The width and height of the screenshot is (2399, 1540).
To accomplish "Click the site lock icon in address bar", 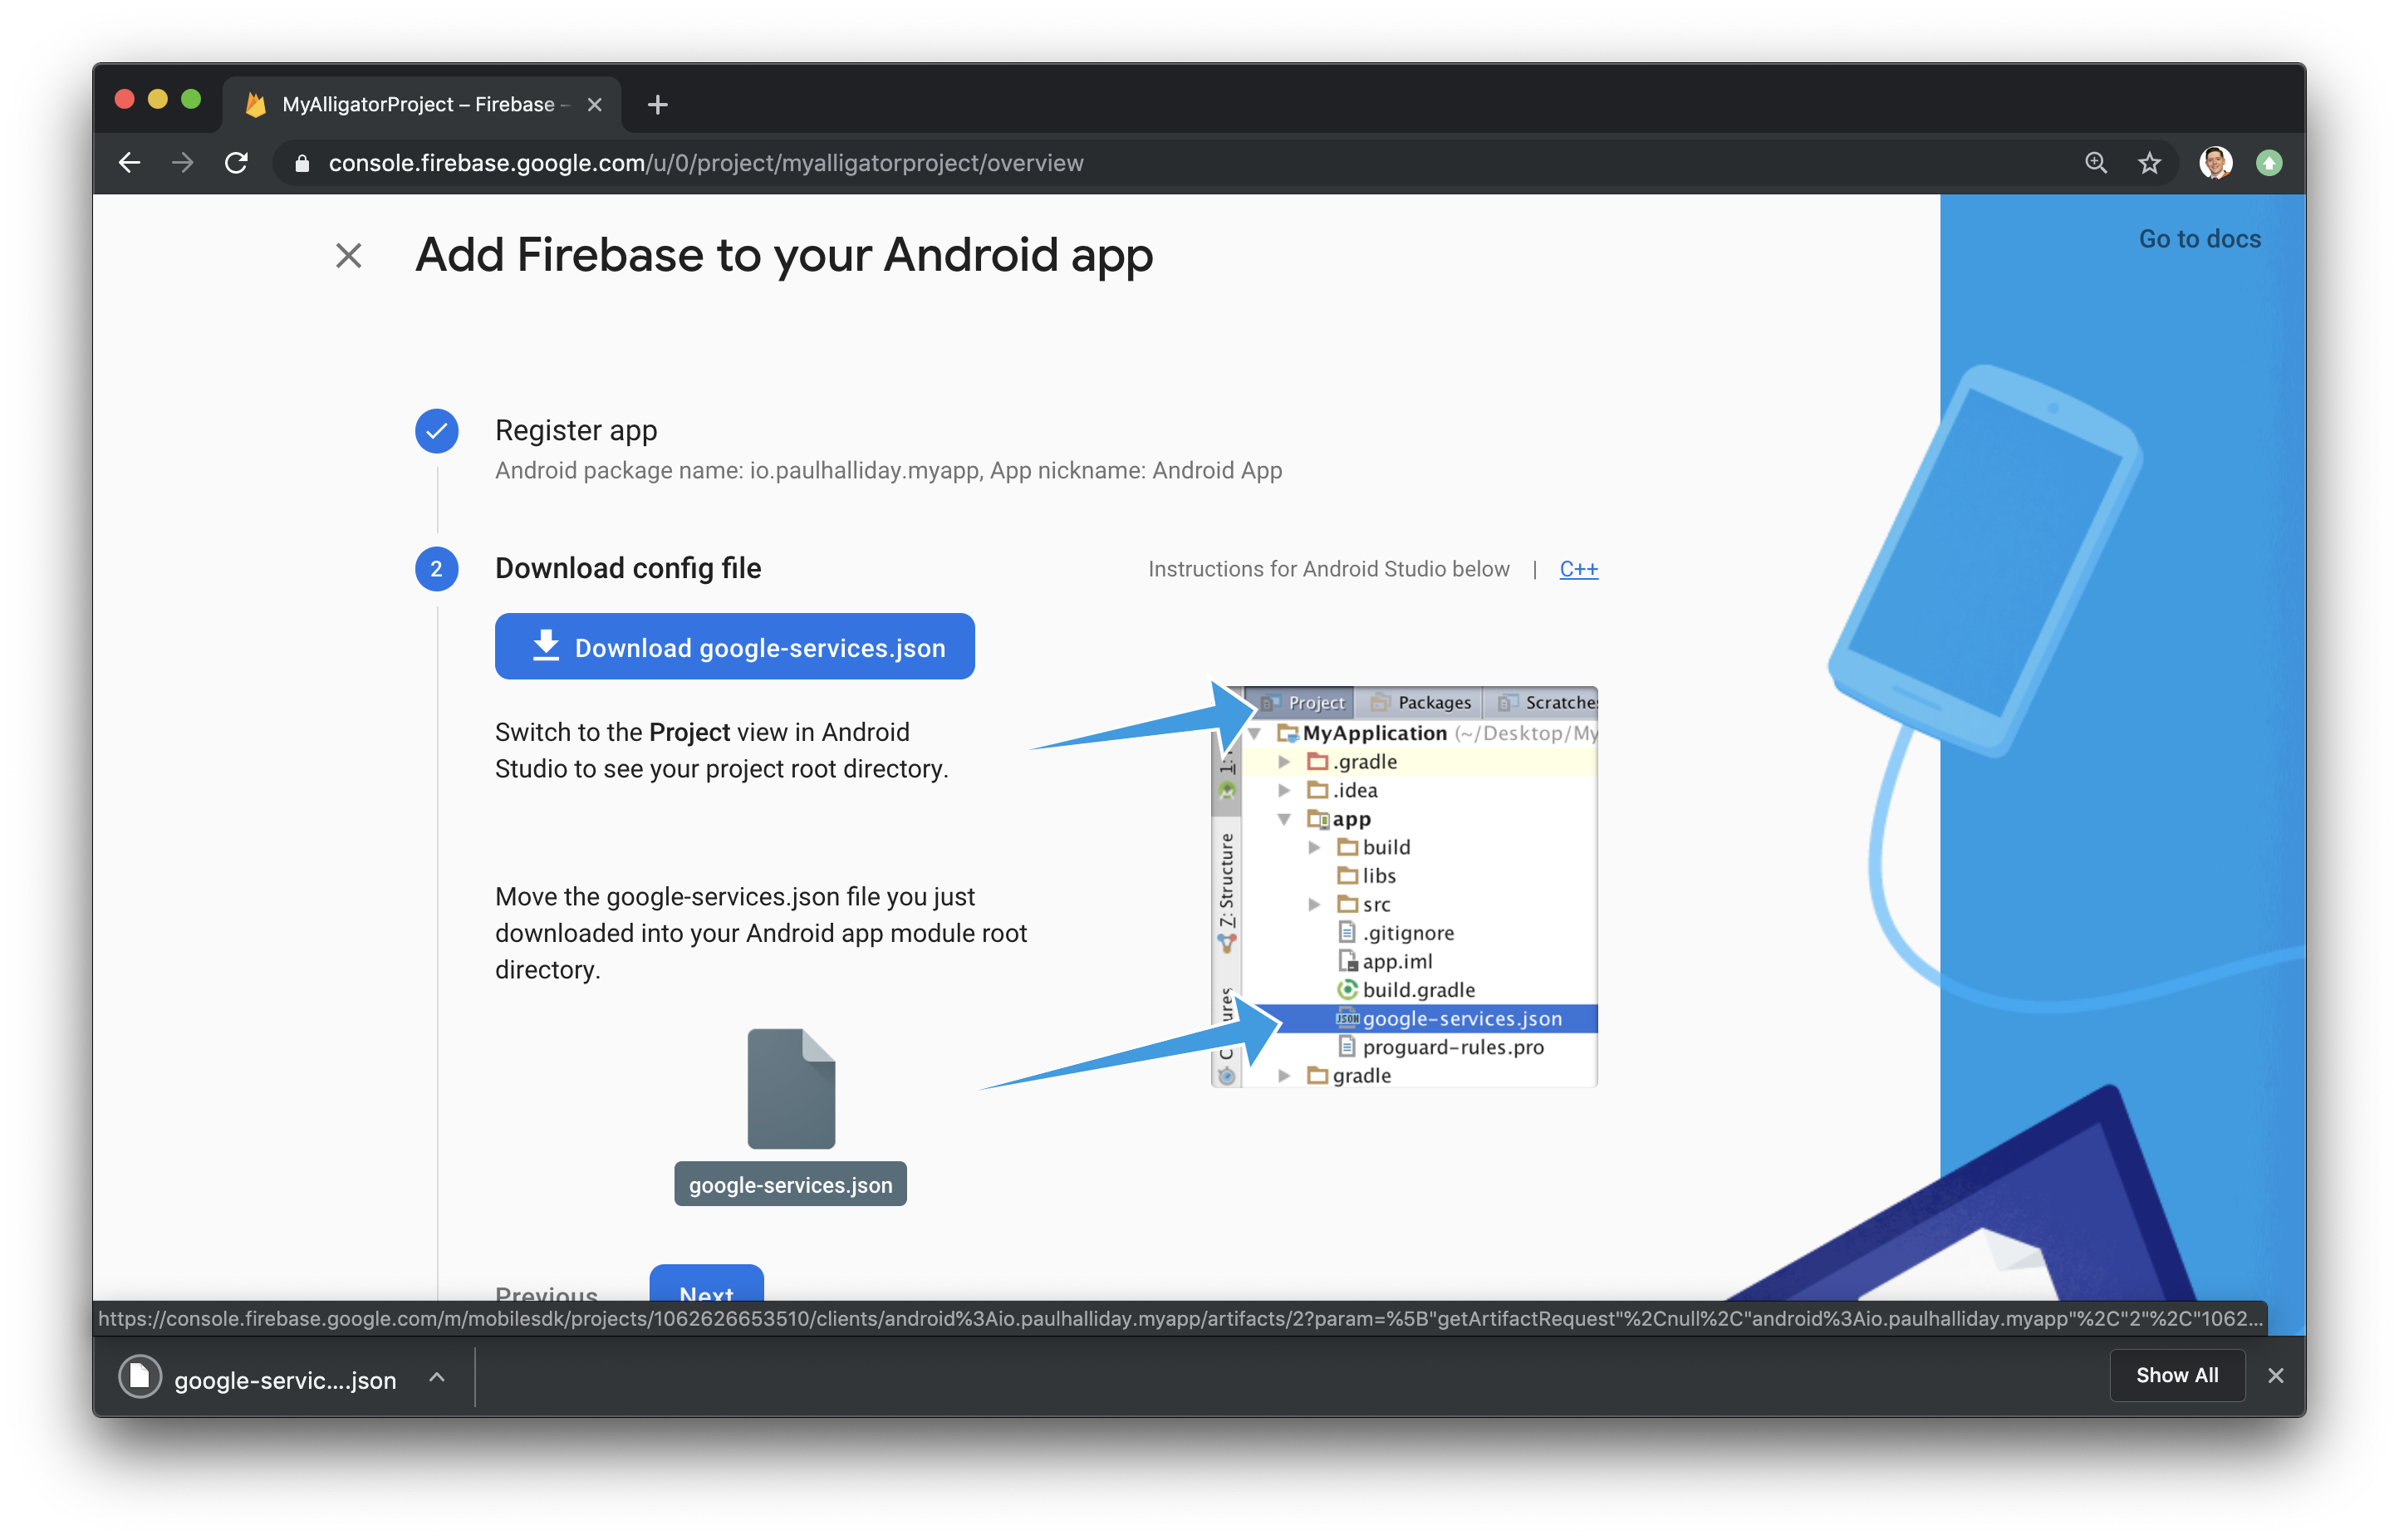I will (x=302, y=163).
